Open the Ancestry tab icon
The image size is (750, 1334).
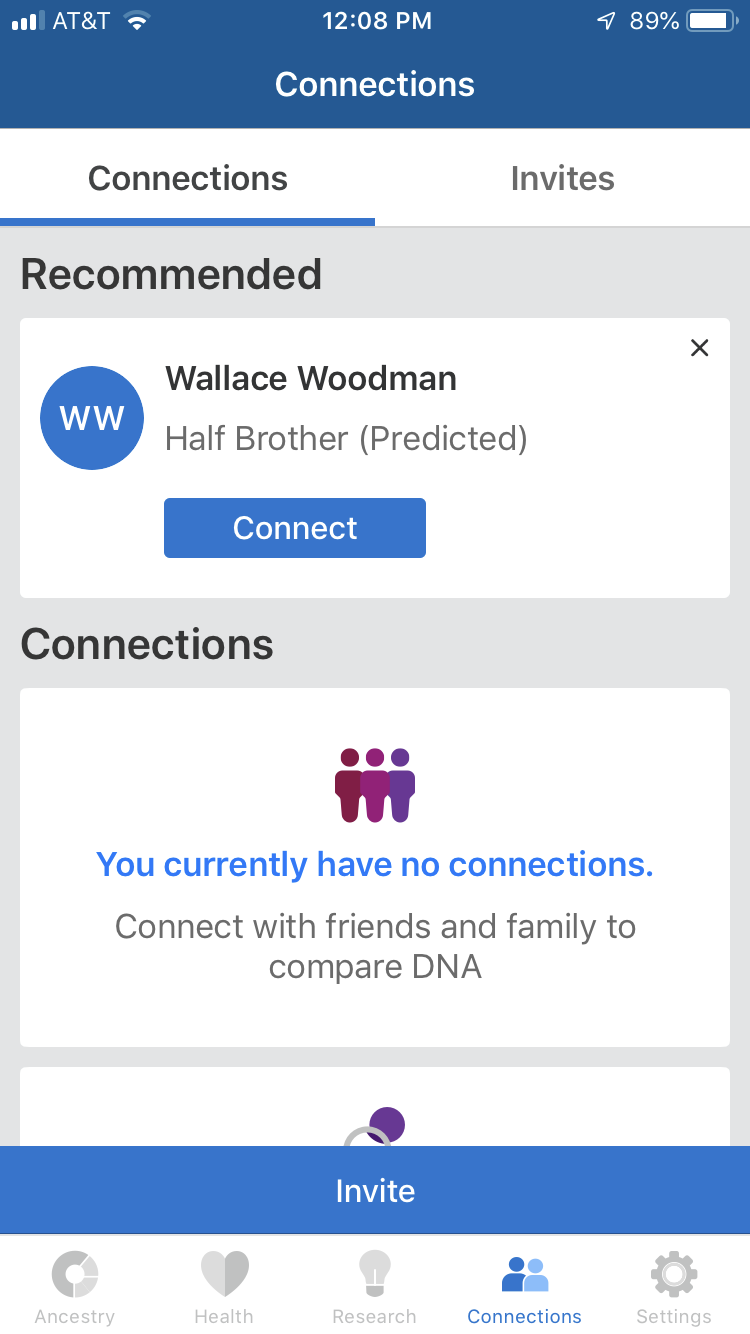(74, 1275)
